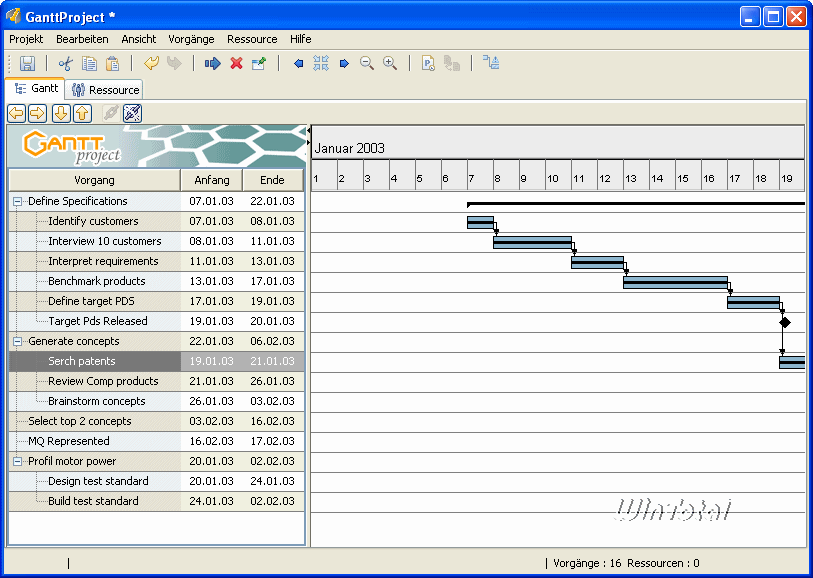Switch to the Ressource tab
The image size is (813, 578).
105,90
